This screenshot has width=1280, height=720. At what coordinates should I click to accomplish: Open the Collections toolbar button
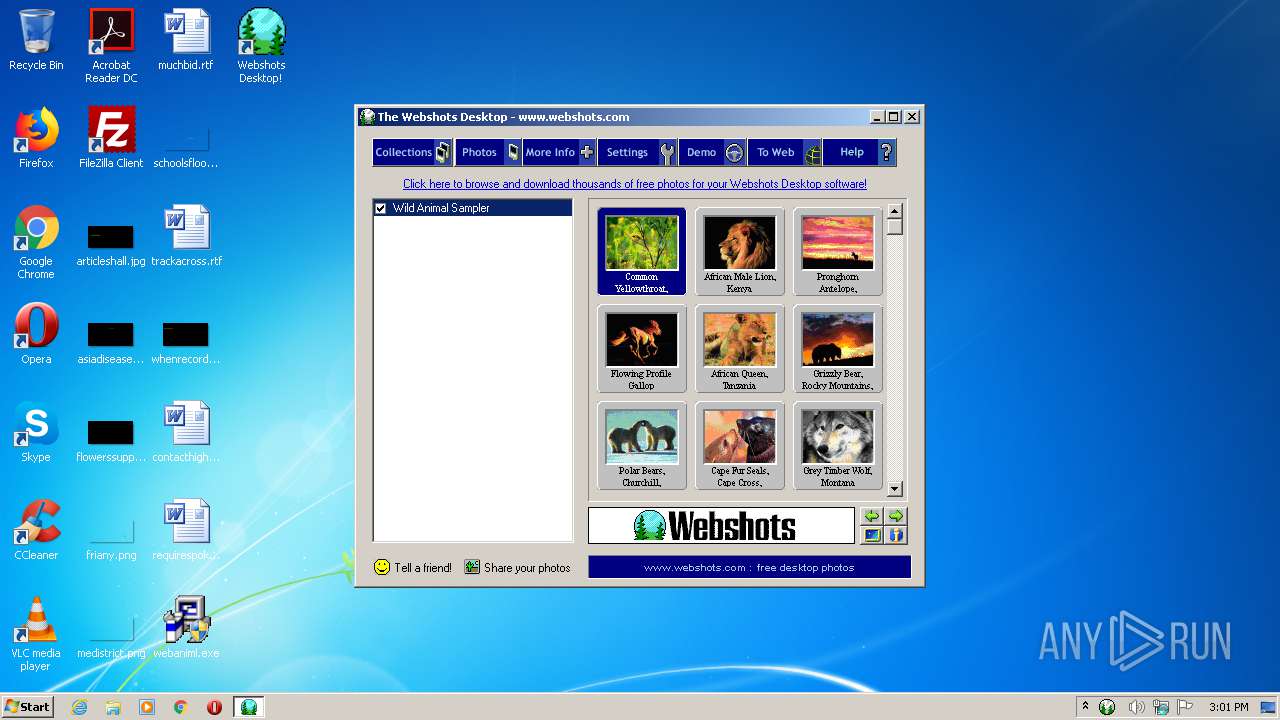[413, 152]
